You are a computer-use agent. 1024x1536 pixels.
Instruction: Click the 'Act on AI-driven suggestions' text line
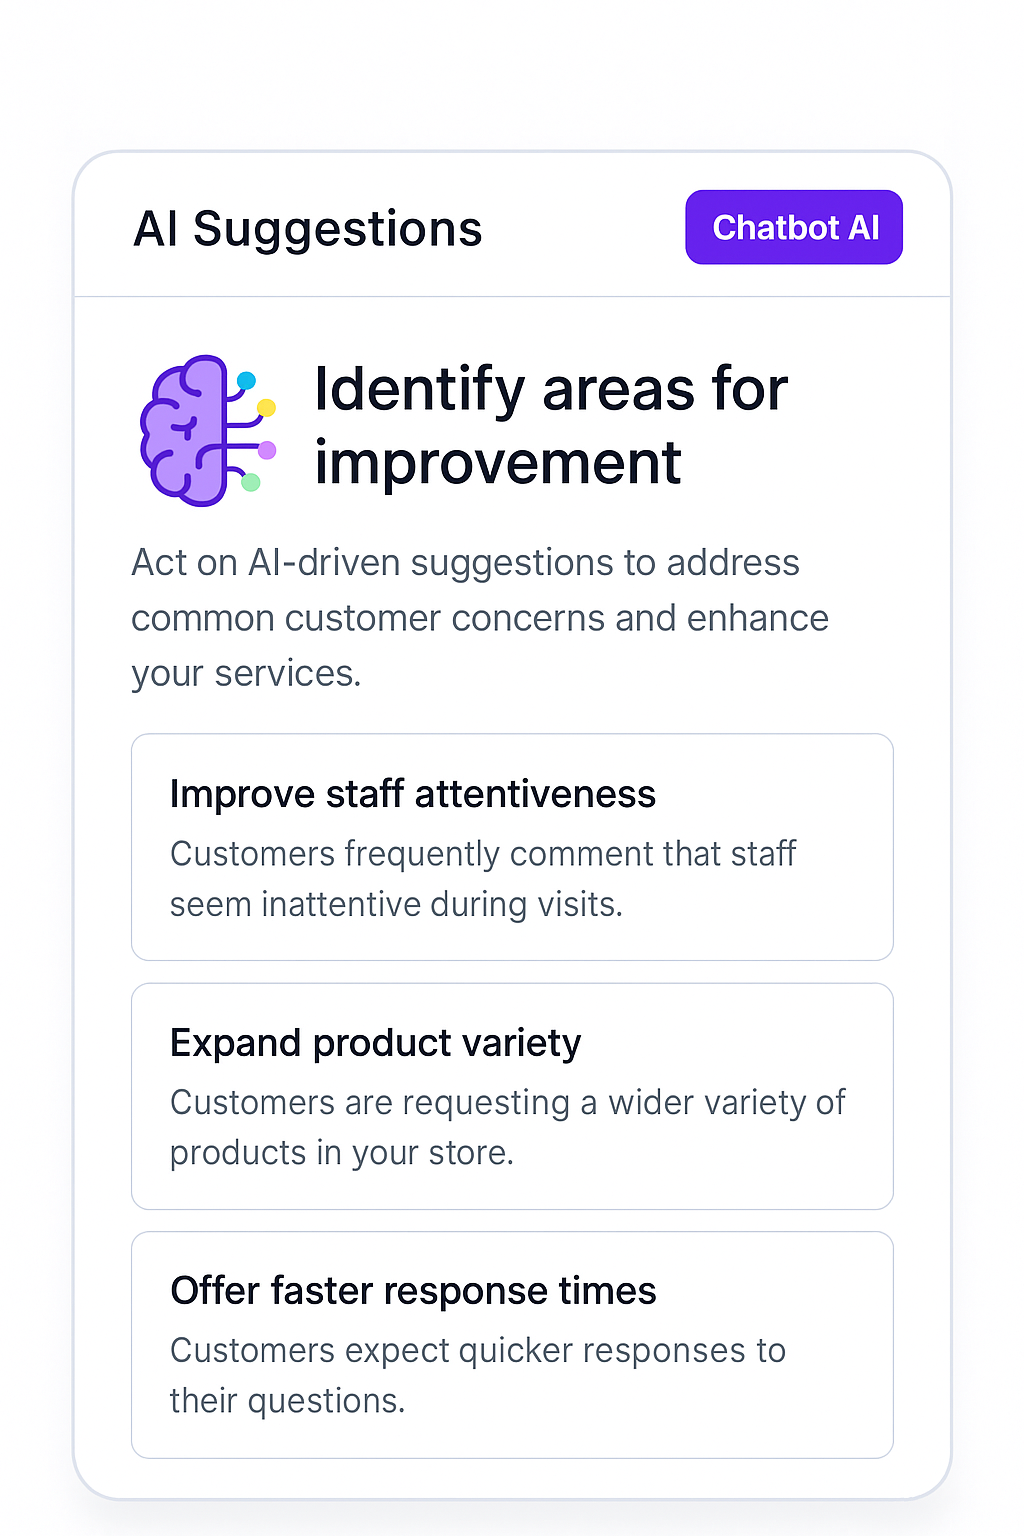point(465,563)
